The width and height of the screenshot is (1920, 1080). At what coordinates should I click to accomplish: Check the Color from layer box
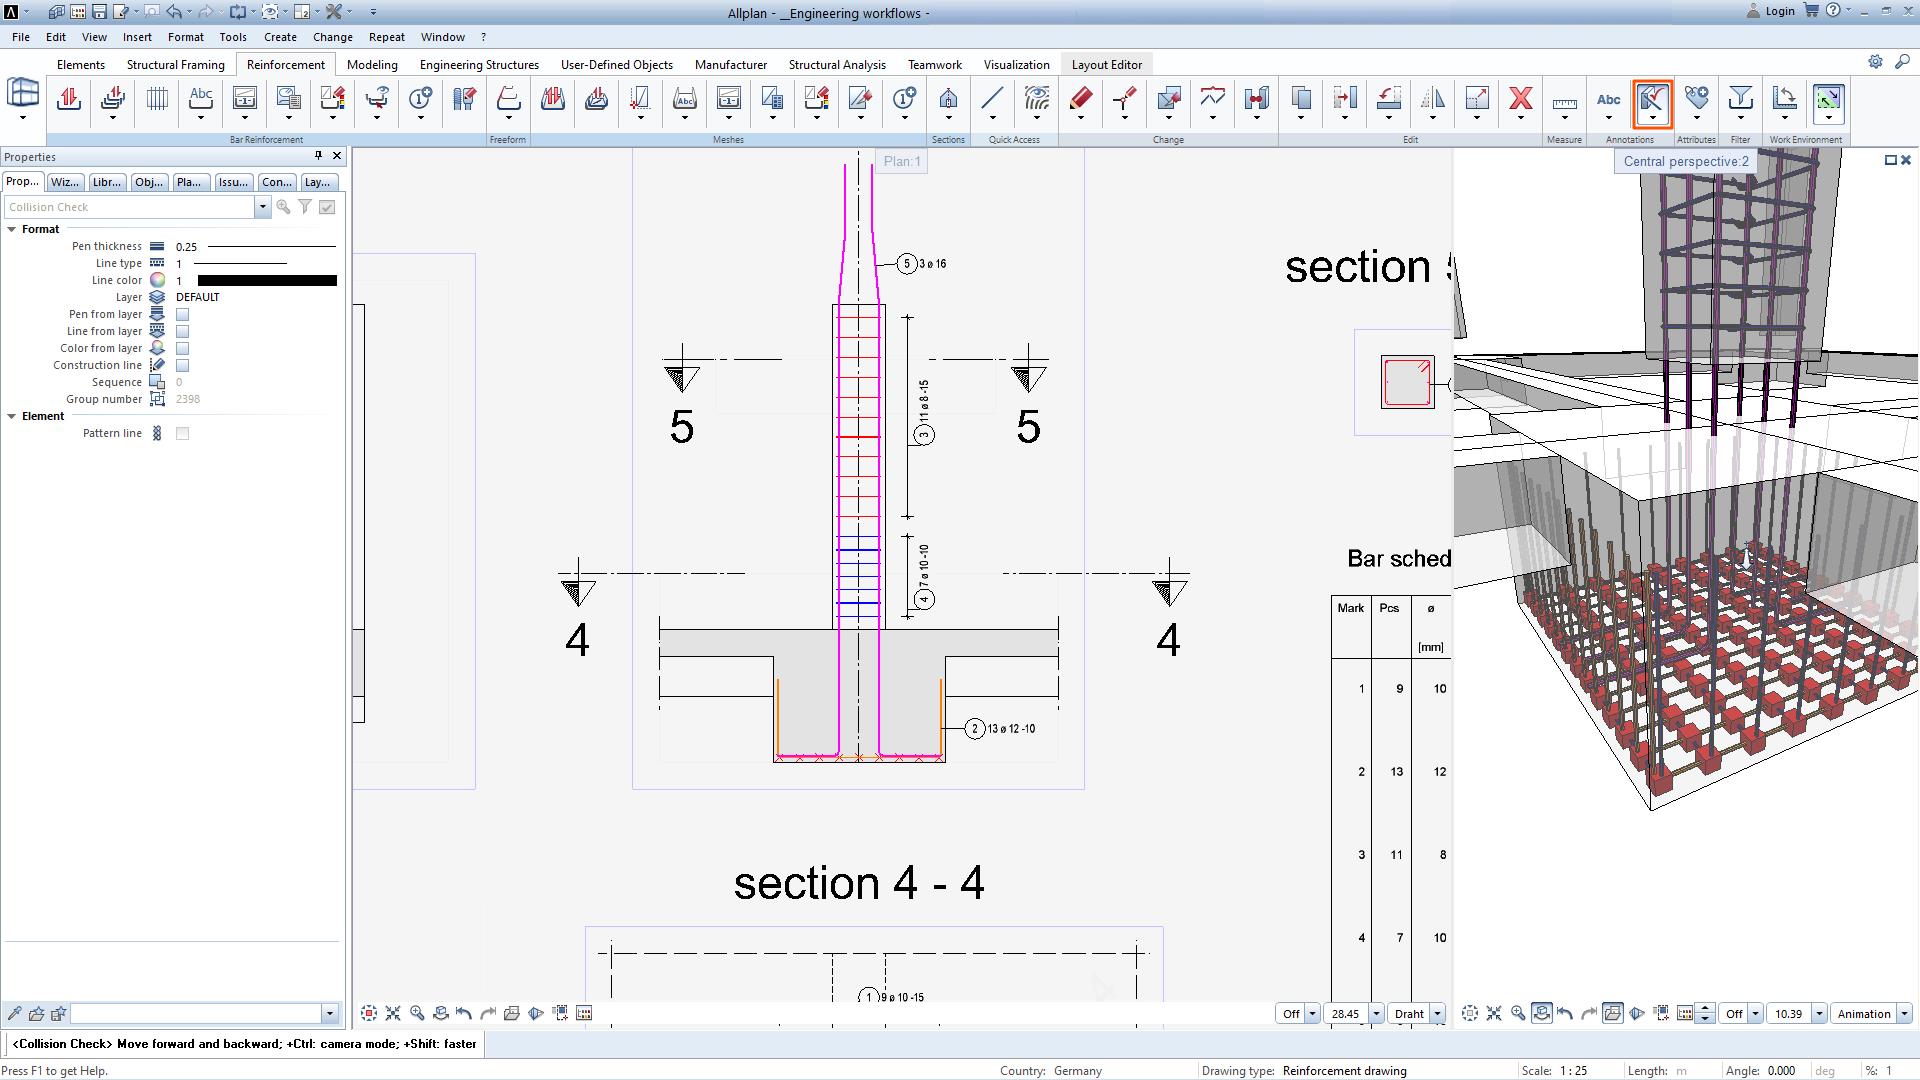(182, 348)
